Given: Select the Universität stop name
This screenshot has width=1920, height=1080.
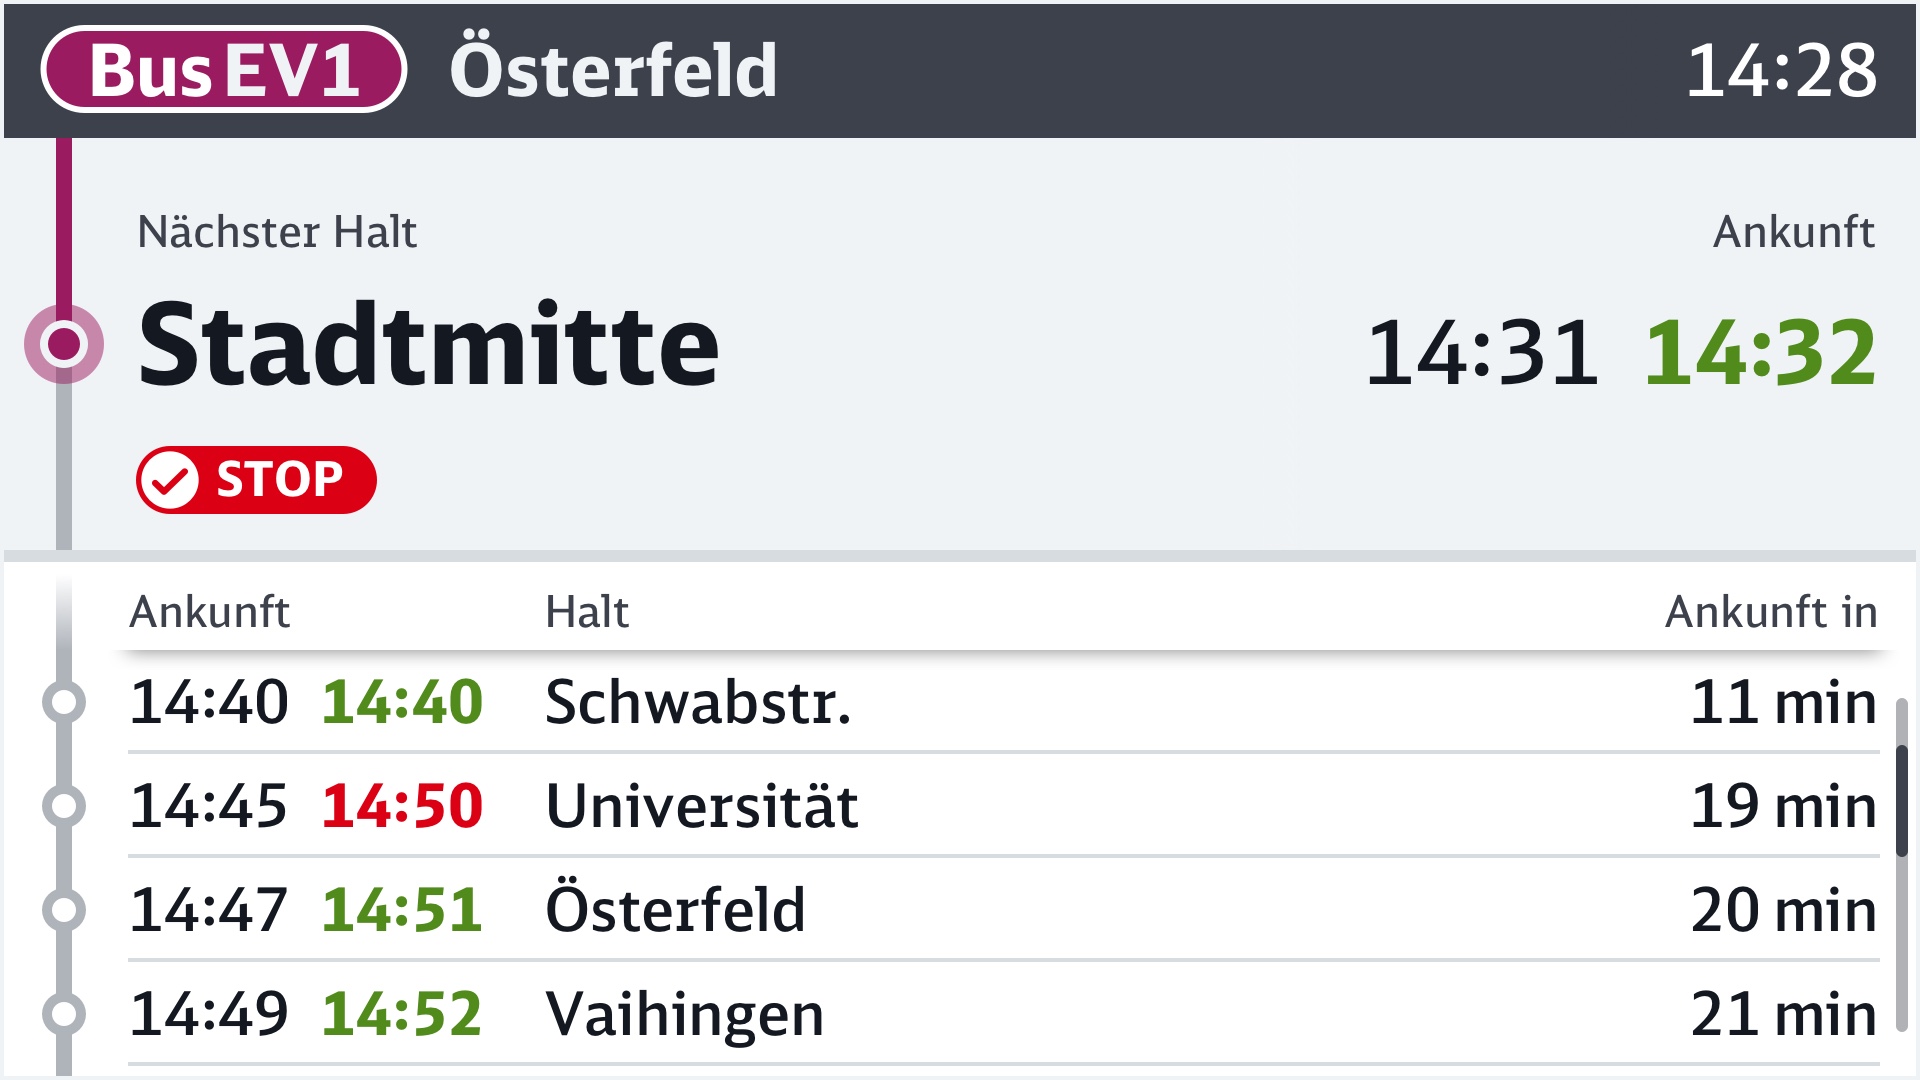Looking at the screenshot, I should (702, 806).
